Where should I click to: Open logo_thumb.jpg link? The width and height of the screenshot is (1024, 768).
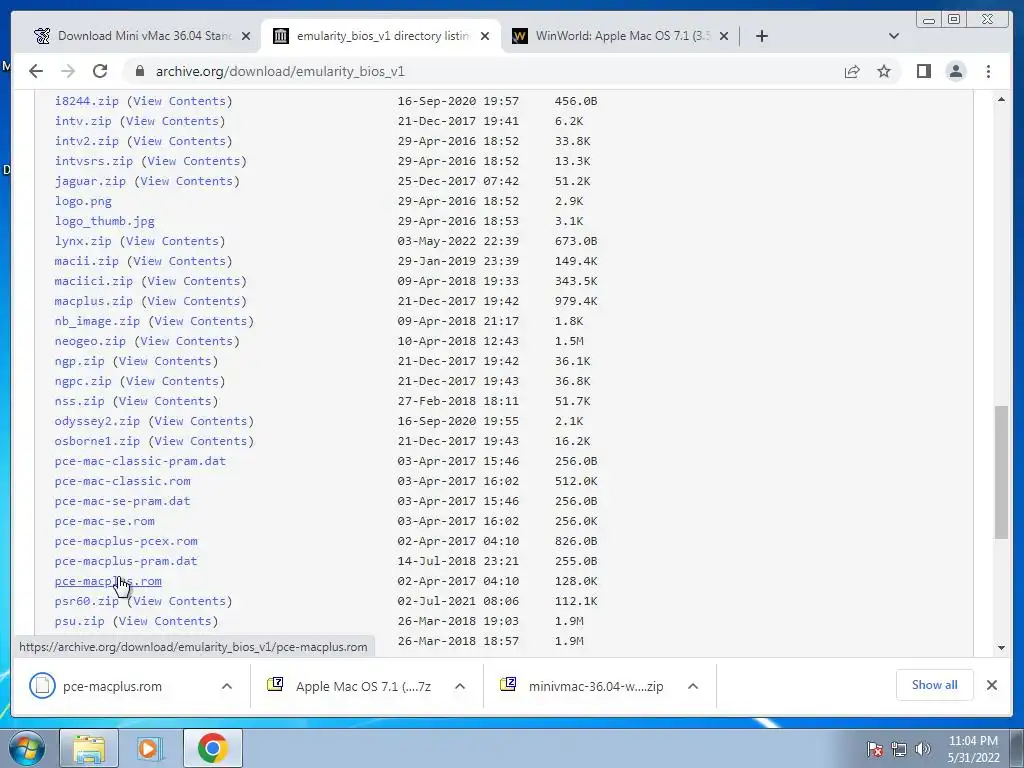[104, 221]
